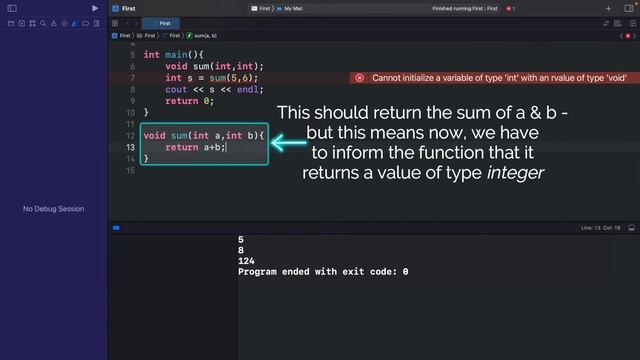This screenshot has height=360, width=640.
Task: Open the Project navigator folder icon
Action: 11,24
